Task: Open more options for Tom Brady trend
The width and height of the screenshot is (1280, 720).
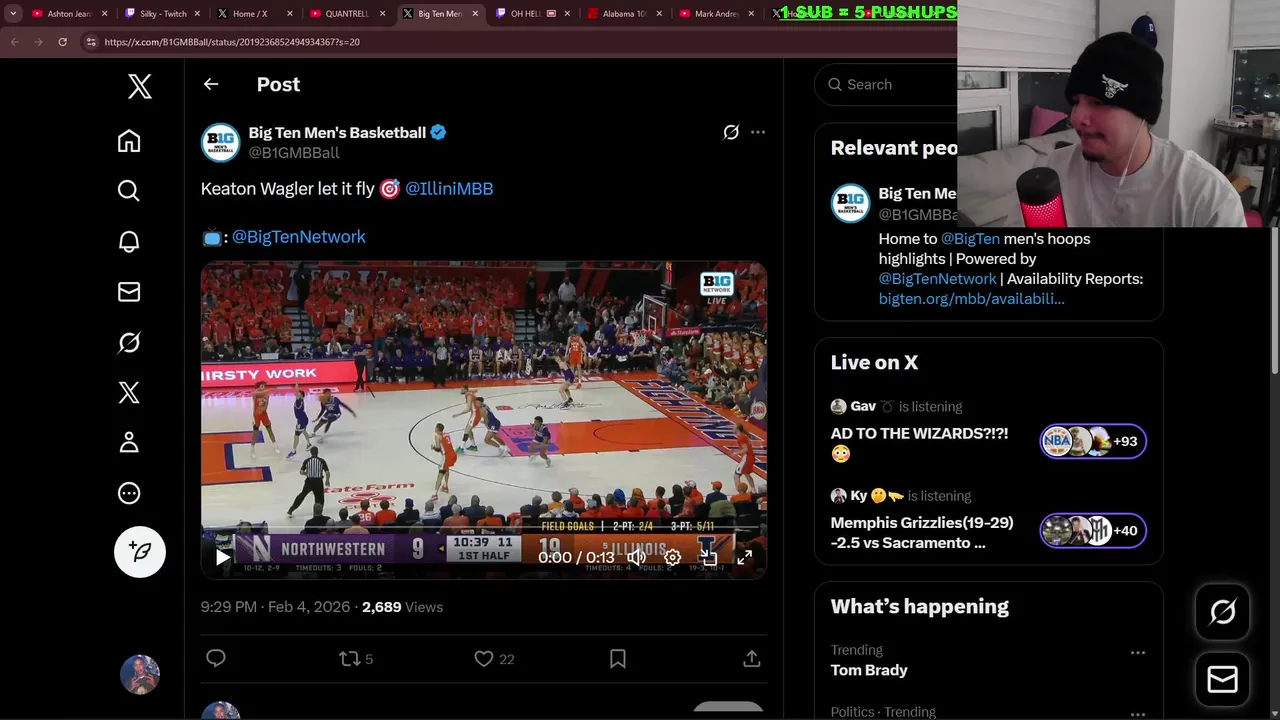Action: tap(1138, 652)
